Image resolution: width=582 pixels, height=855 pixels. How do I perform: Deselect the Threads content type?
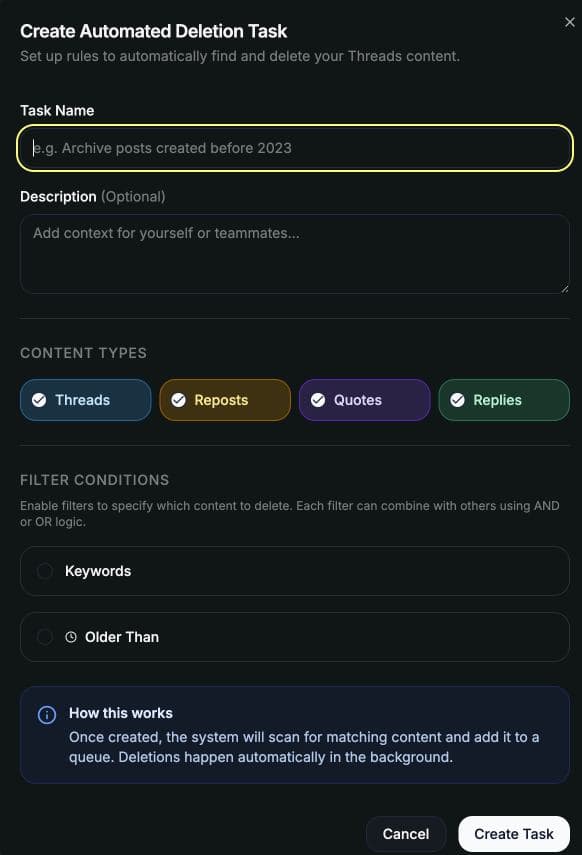[85, 399]
